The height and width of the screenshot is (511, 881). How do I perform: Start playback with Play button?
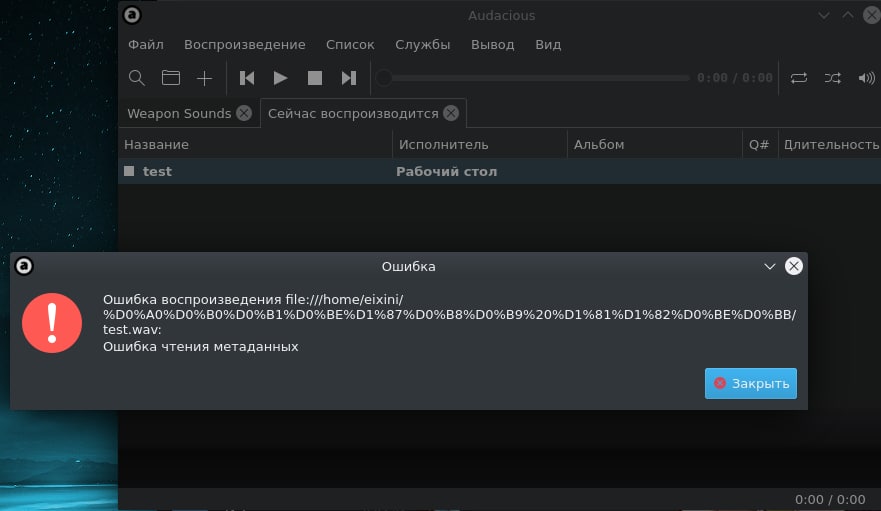click(x=280, y=78)
